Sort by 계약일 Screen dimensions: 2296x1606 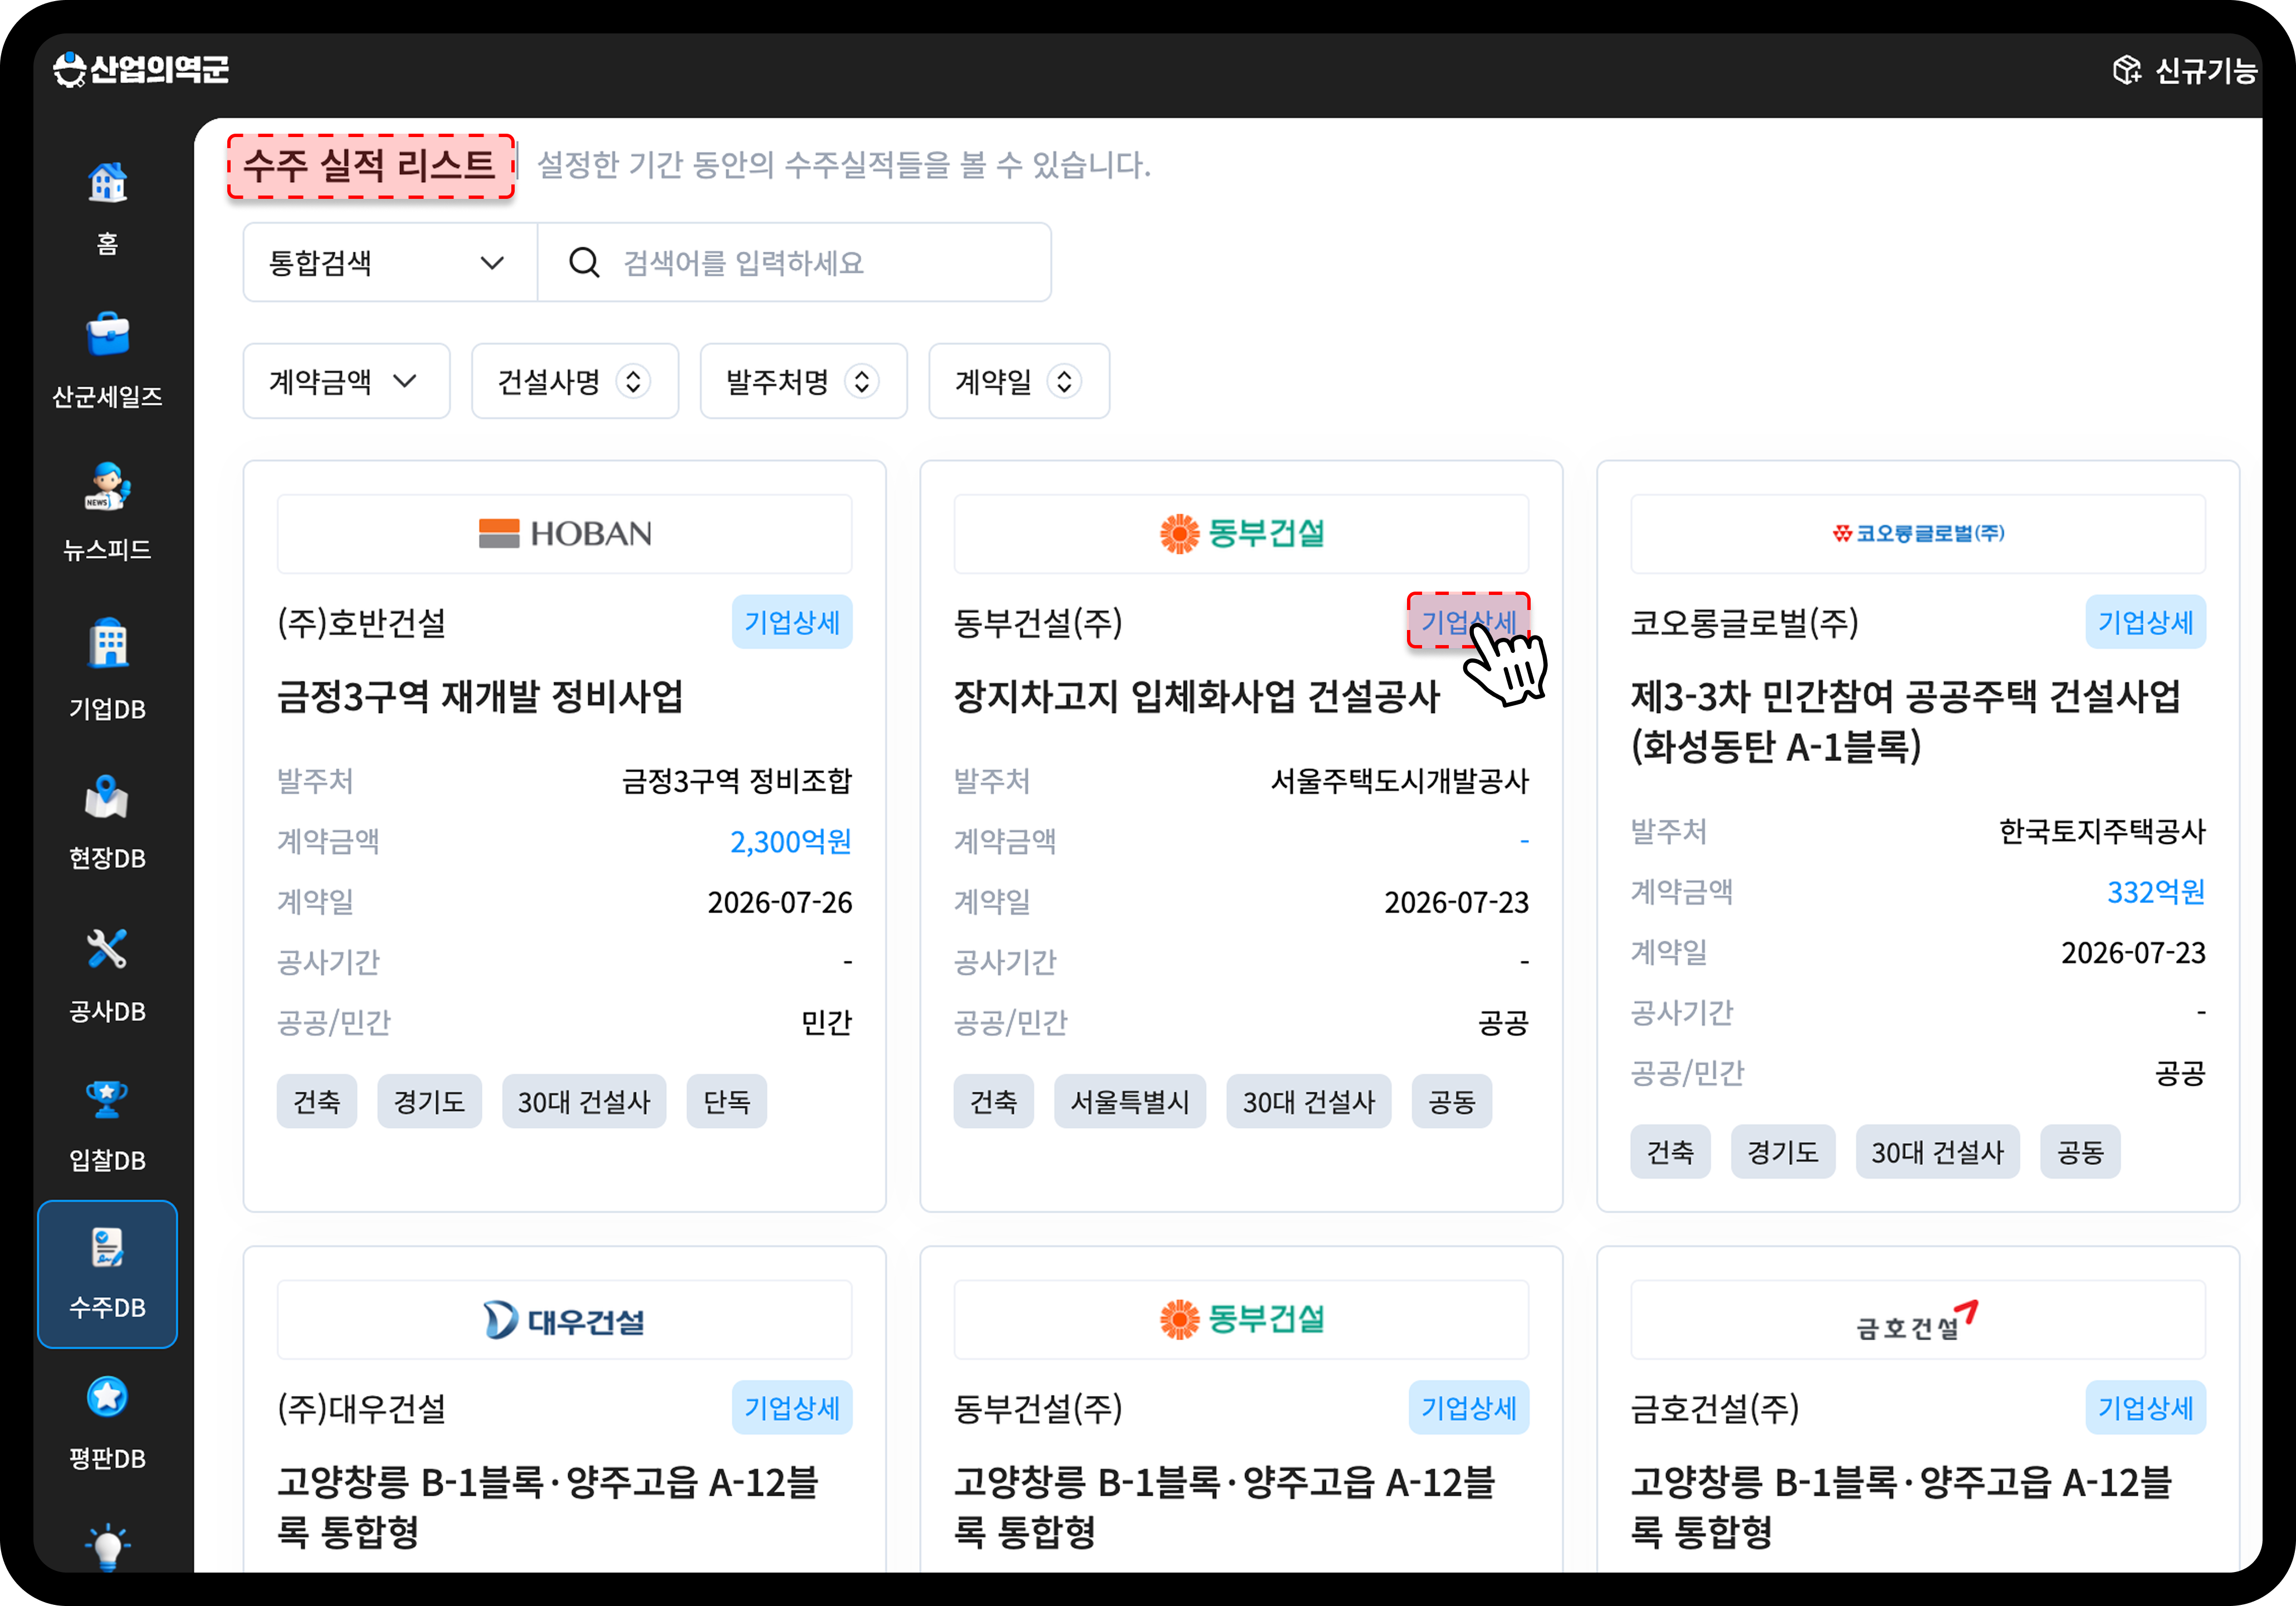point(1019,381)
